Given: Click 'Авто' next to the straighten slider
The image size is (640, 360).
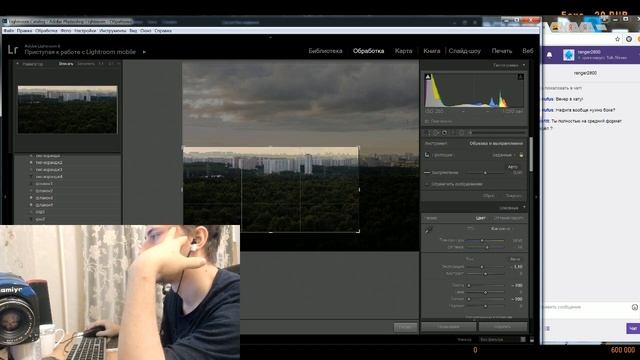Looking at the screenshot, I should 513,167.
